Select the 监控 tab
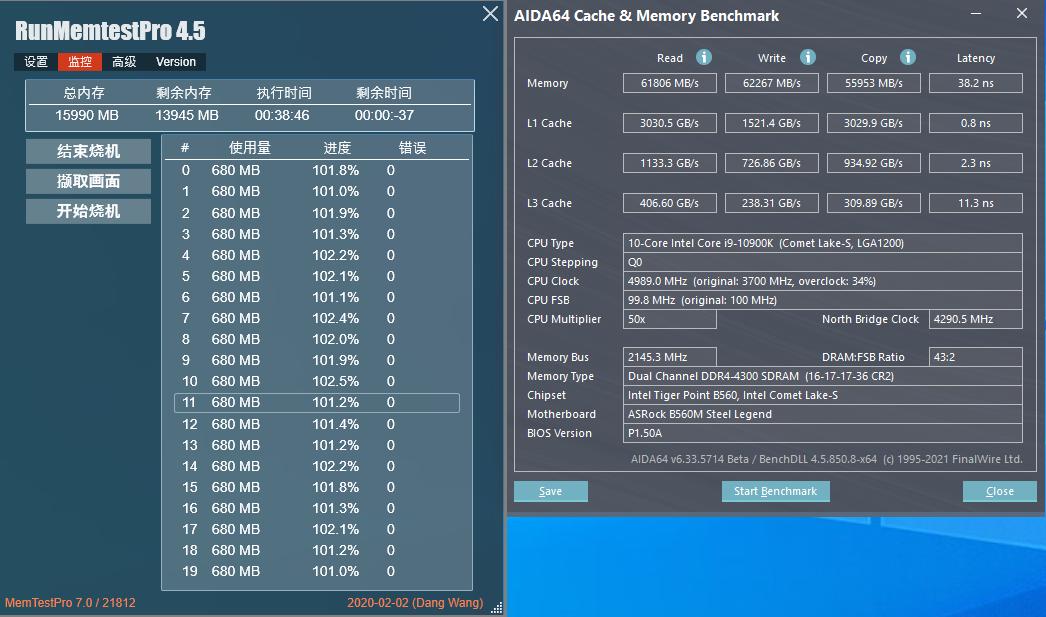This screenshot has height=617, width=1046. click(x=78, y=61)
